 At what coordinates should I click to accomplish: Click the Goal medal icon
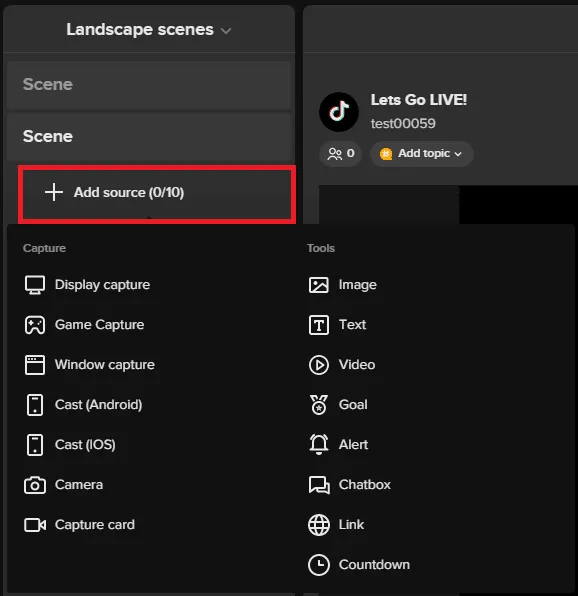[318, 405]
